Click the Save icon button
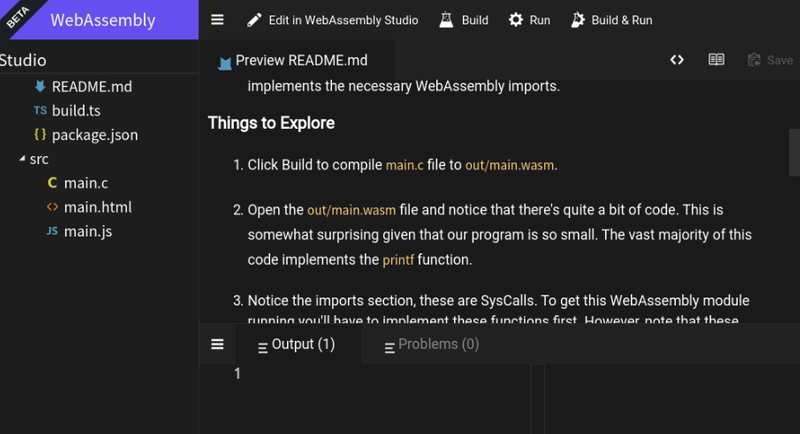The height and width of the screenshot is (434, 800). tap(770, 60)
